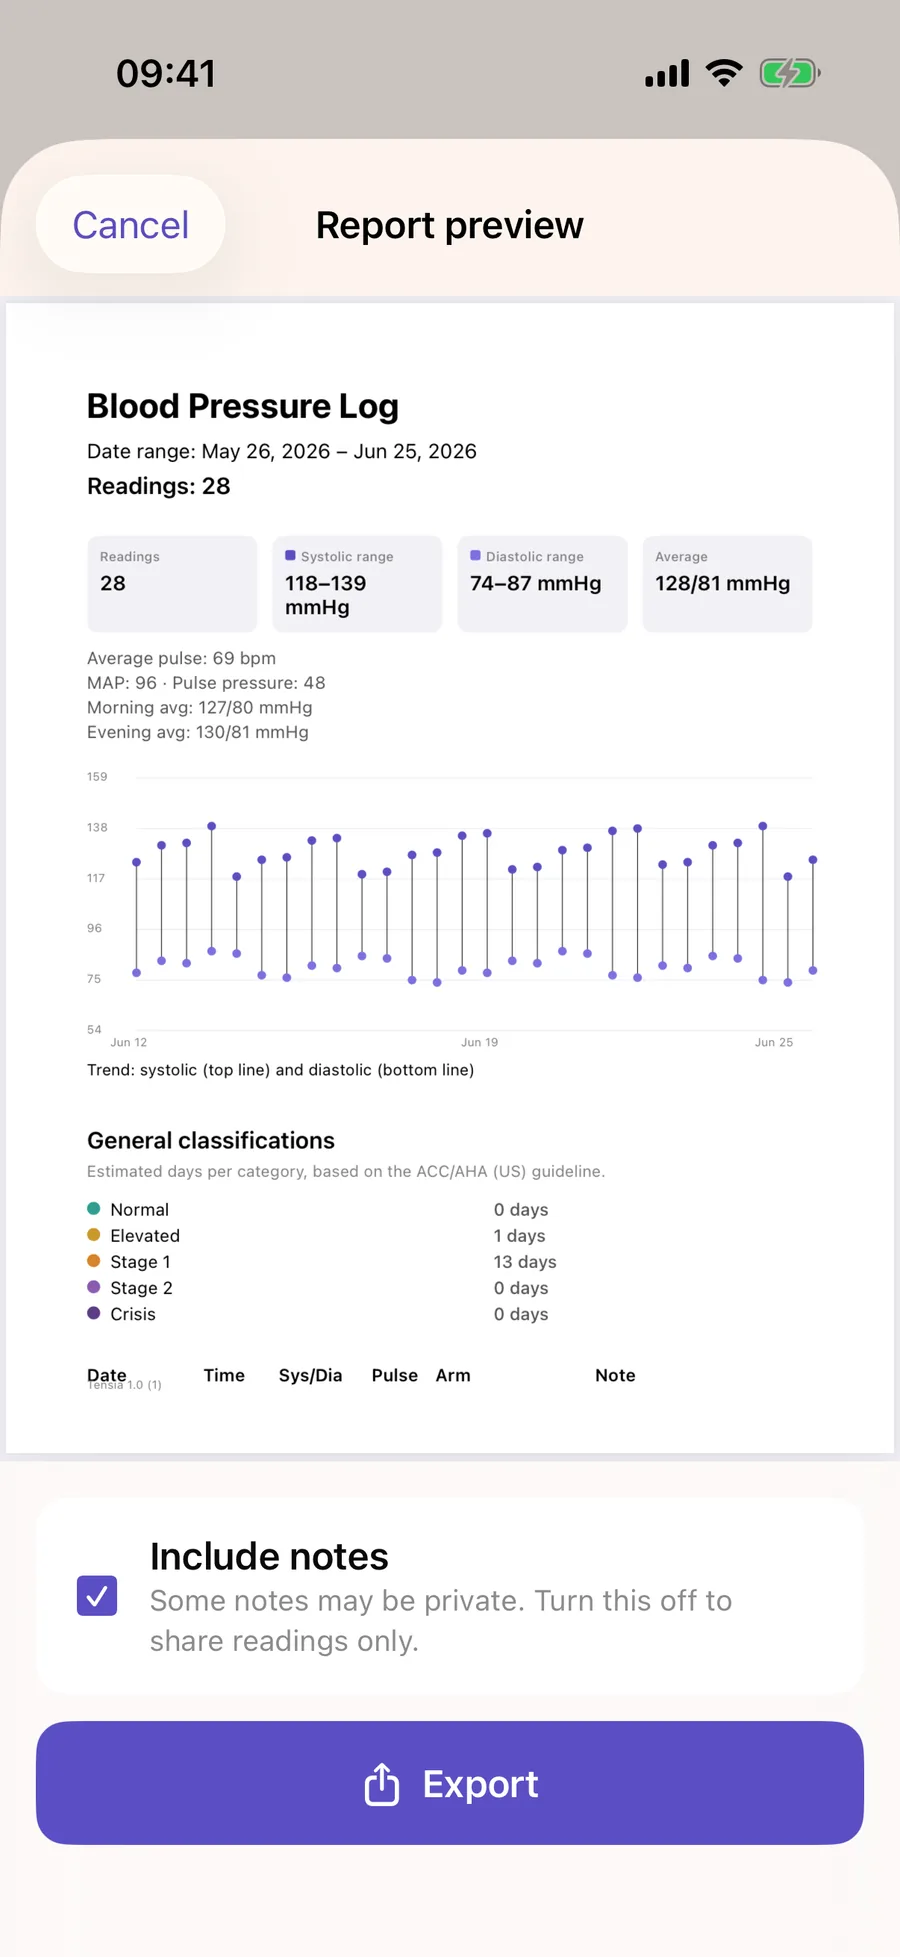900x1957 pixels.
Task: Click the yellow Elevated category dot
Action: 93,1234
